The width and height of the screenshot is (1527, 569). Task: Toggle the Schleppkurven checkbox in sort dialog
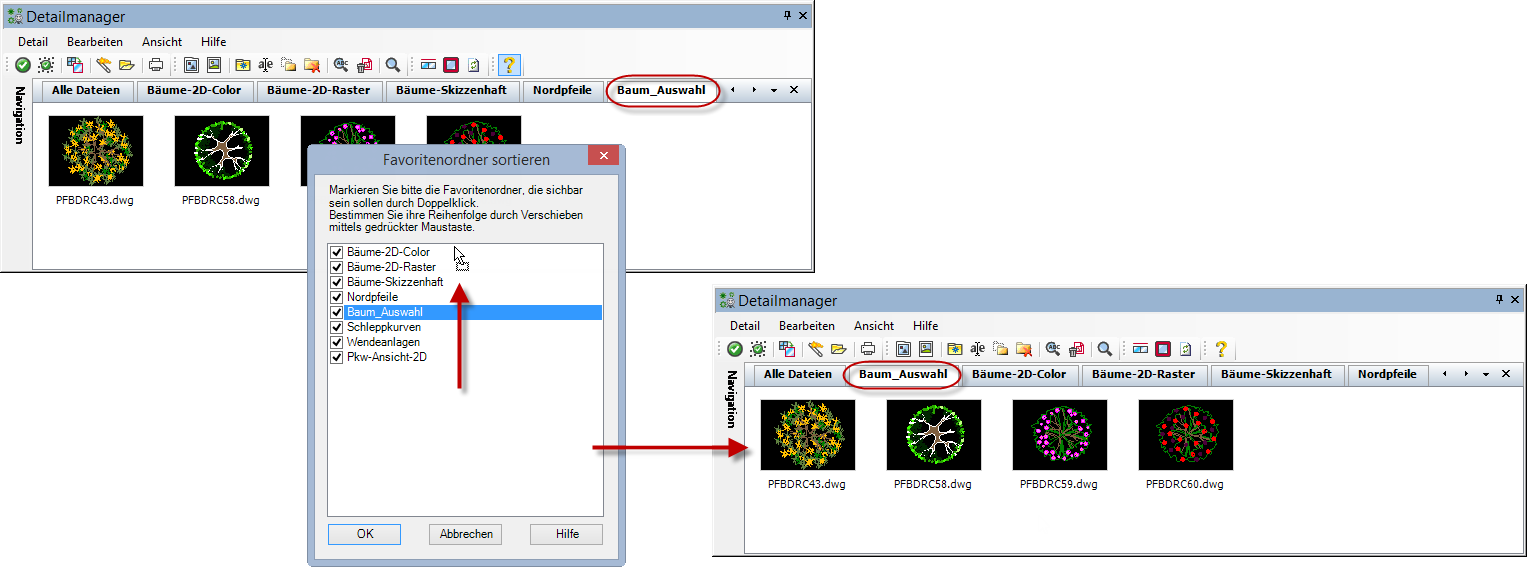(x=337, y=327)
